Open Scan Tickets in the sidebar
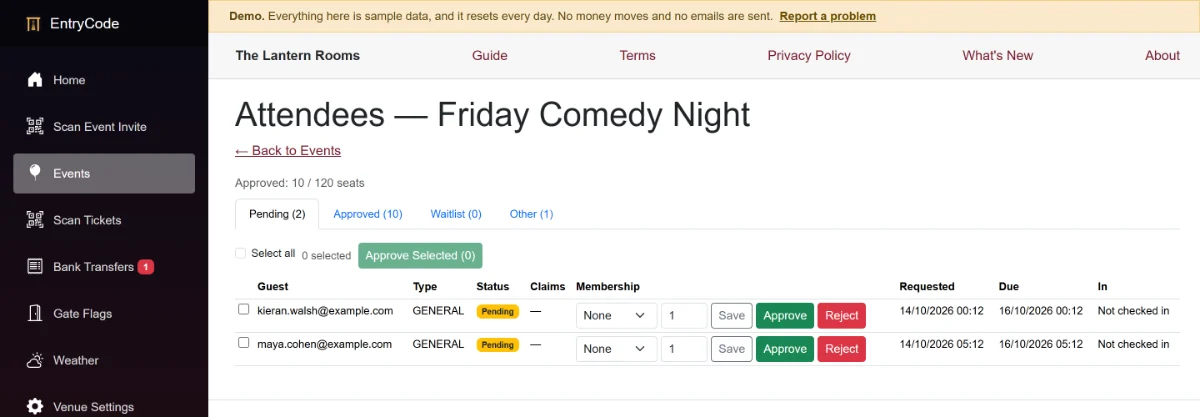This screenshot has height=417, width=1200. (x=104, y=220)
